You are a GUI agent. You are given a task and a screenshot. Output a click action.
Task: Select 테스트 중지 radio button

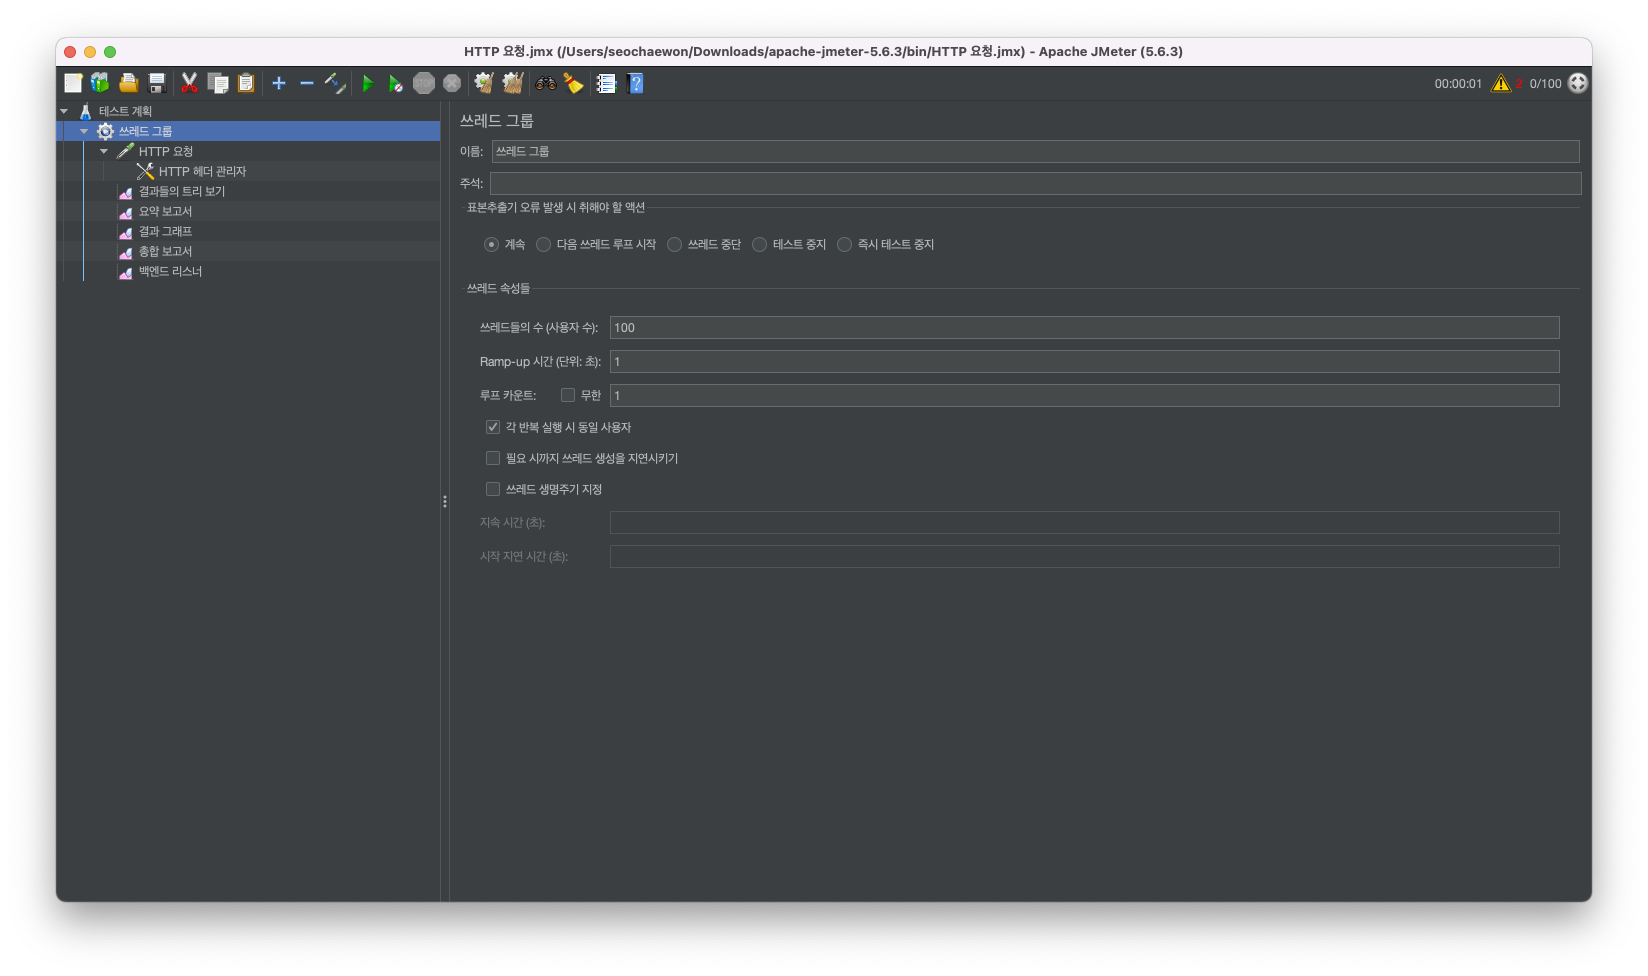coord(760,244)
